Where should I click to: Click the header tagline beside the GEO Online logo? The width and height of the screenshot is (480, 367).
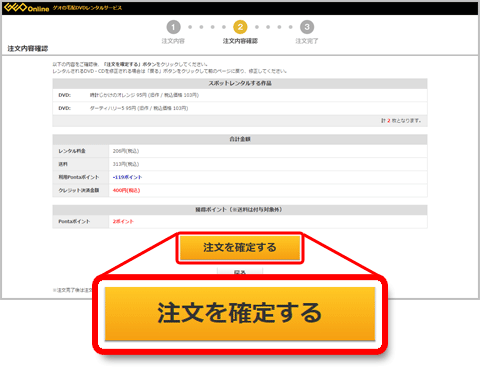[x=87, y=8]
